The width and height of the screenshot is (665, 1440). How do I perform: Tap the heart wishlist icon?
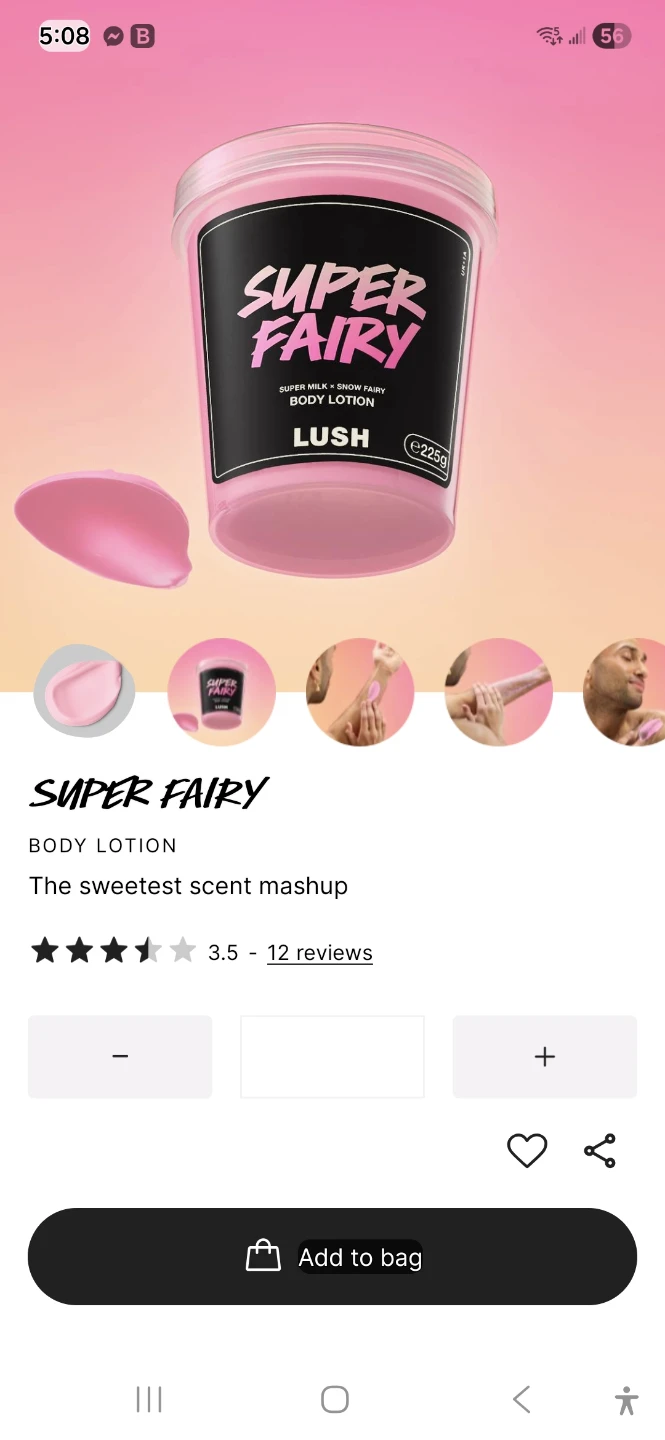pos(527,1151)
